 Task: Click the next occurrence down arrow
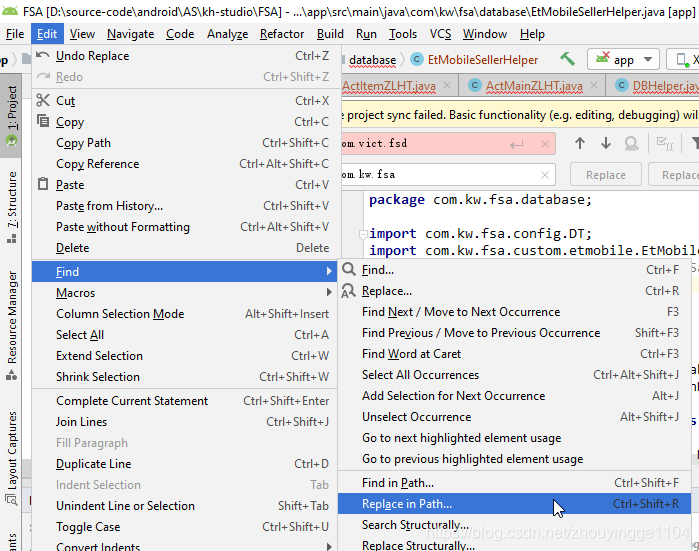605,144
